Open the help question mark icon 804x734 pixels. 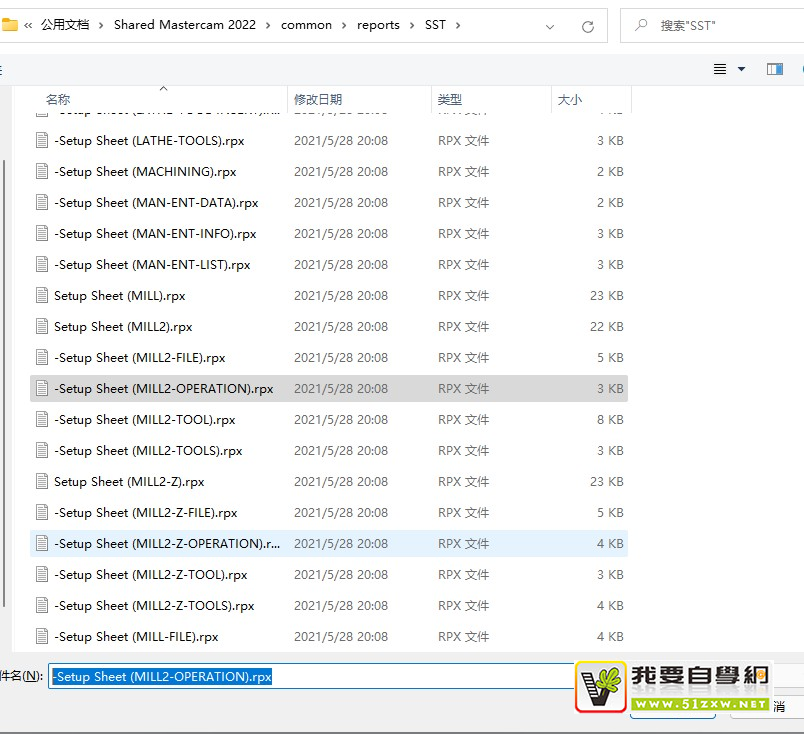click(801, 69)
